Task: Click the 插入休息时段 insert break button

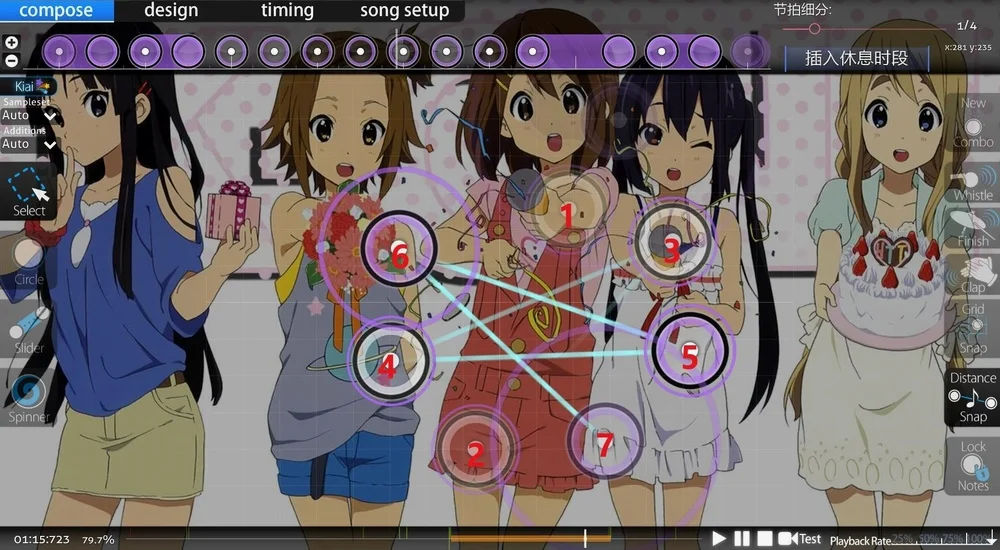Action: [856, 59]
